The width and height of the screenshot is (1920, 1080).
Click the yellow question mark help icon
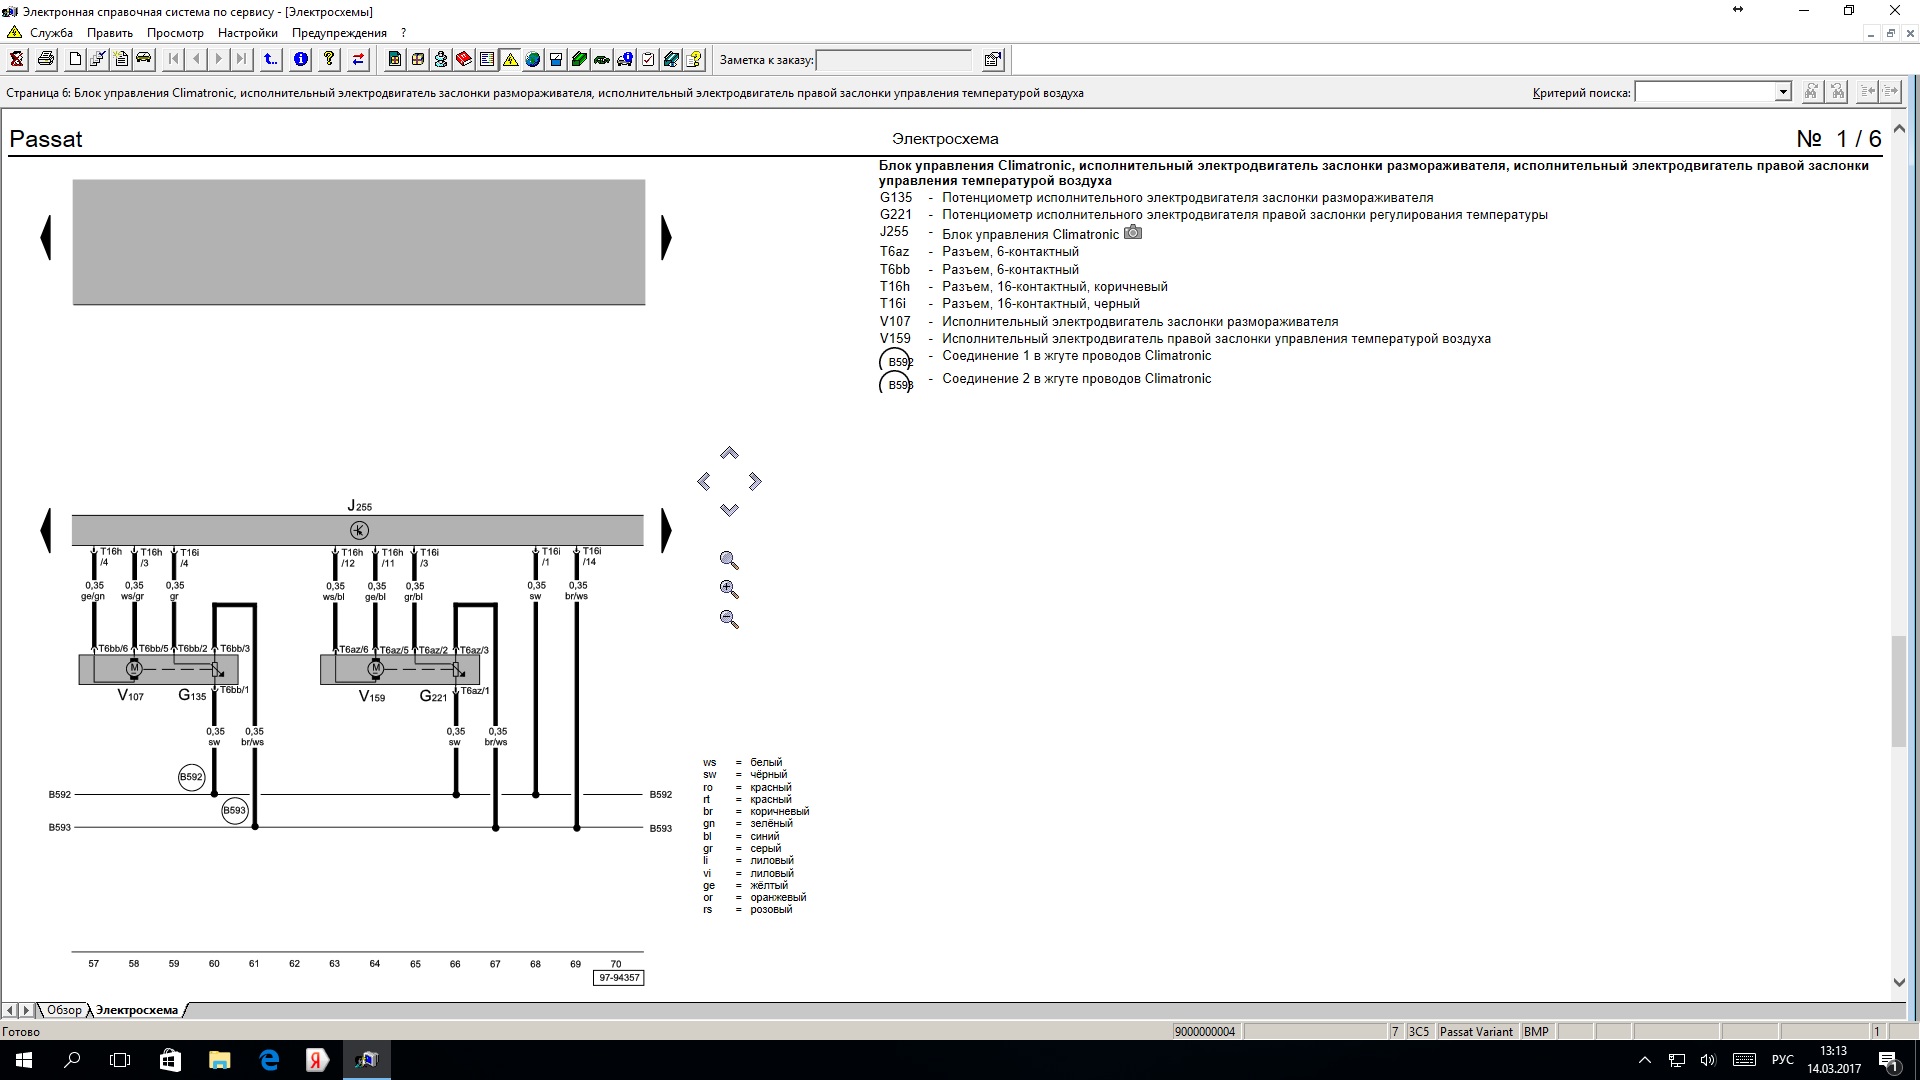point(328,60)
